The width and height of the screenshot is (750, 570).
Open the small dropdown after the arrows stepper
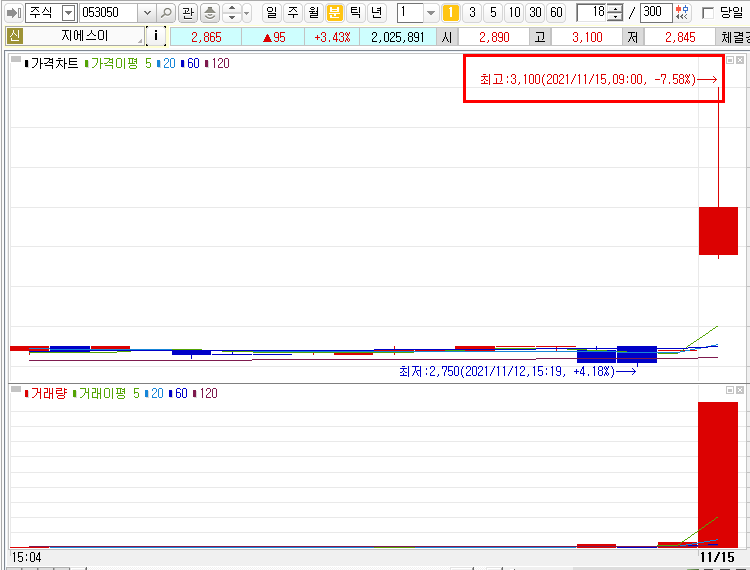click(x=247, y=12)
